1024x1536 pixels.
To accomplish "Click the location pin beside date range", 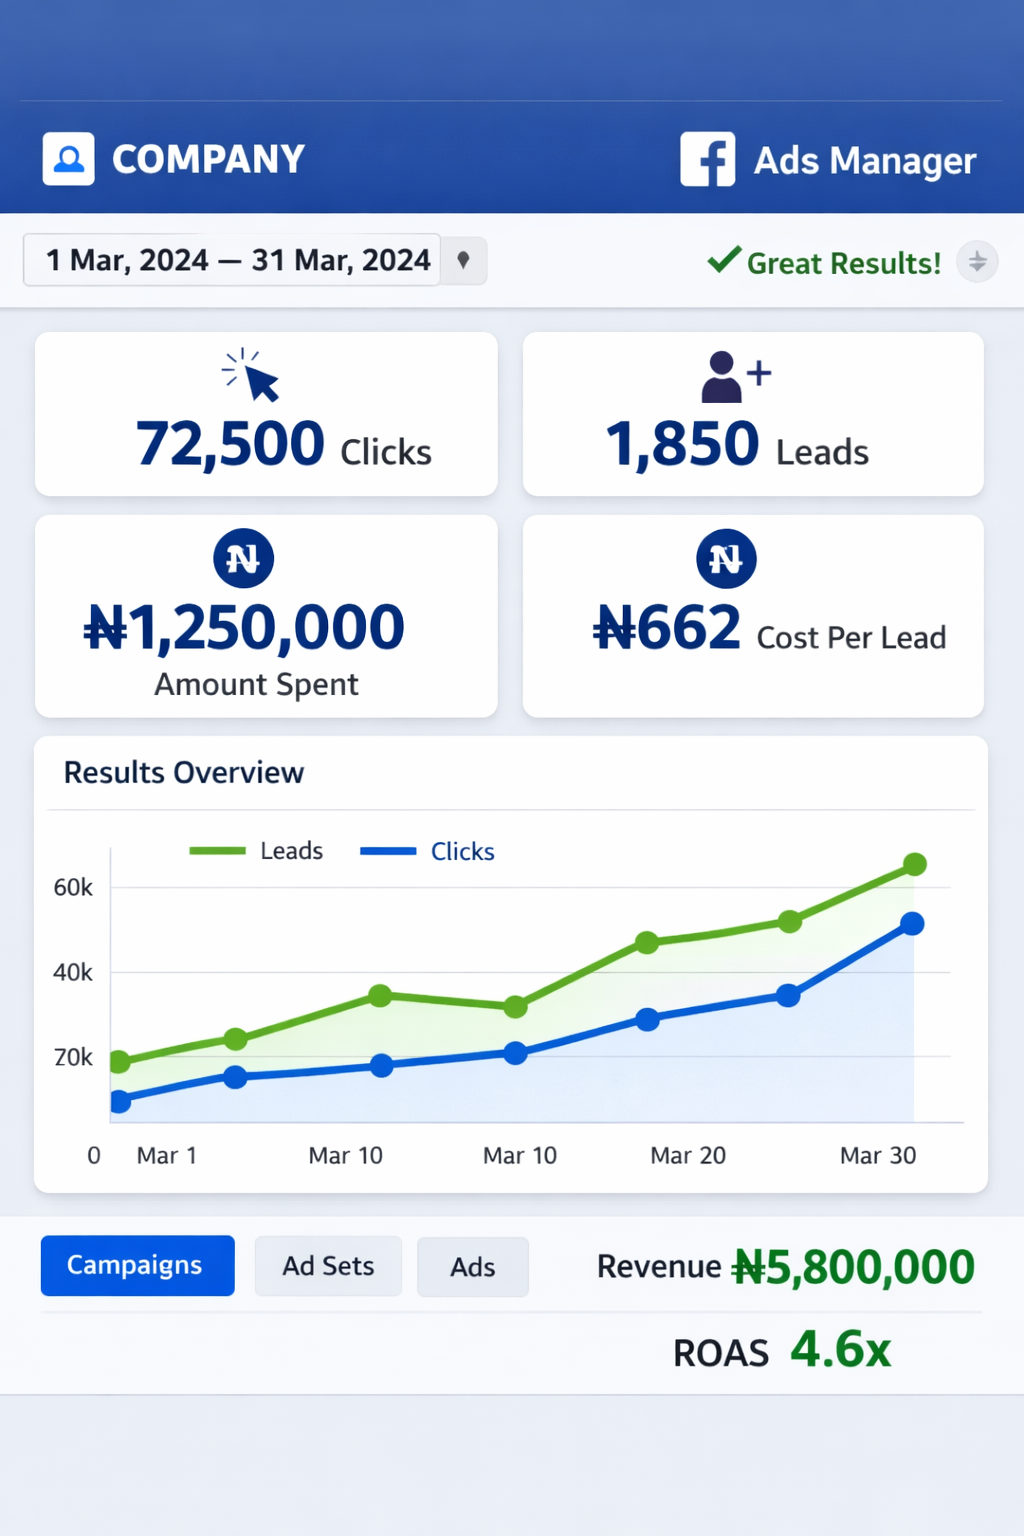I will pyautogui.click(x=464, y=259).
